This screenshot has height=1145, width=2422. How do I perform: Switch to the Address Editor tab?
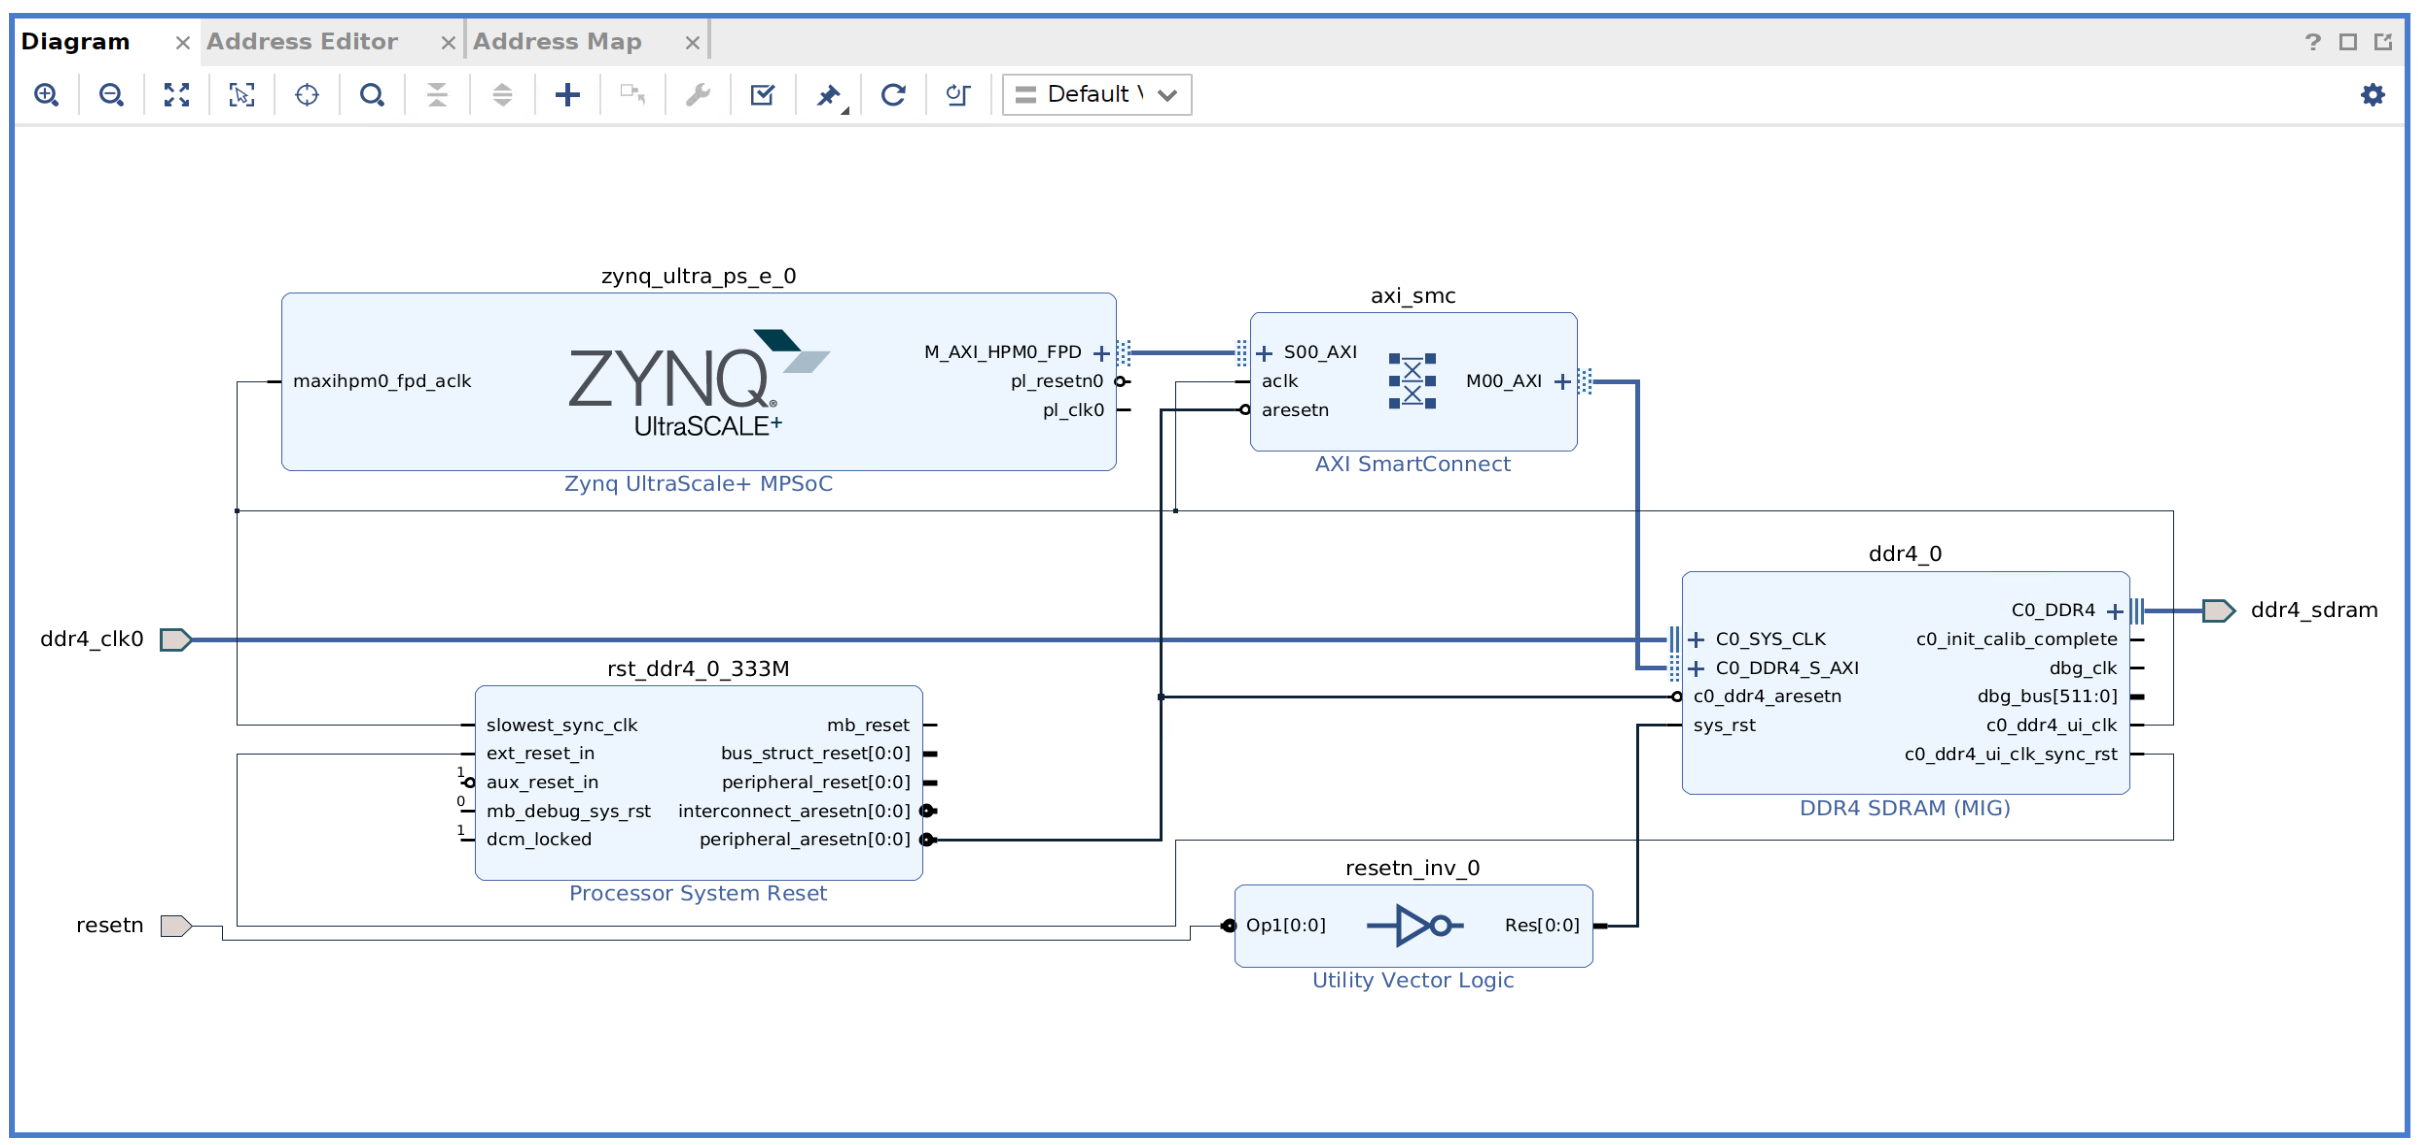[302, 42]
